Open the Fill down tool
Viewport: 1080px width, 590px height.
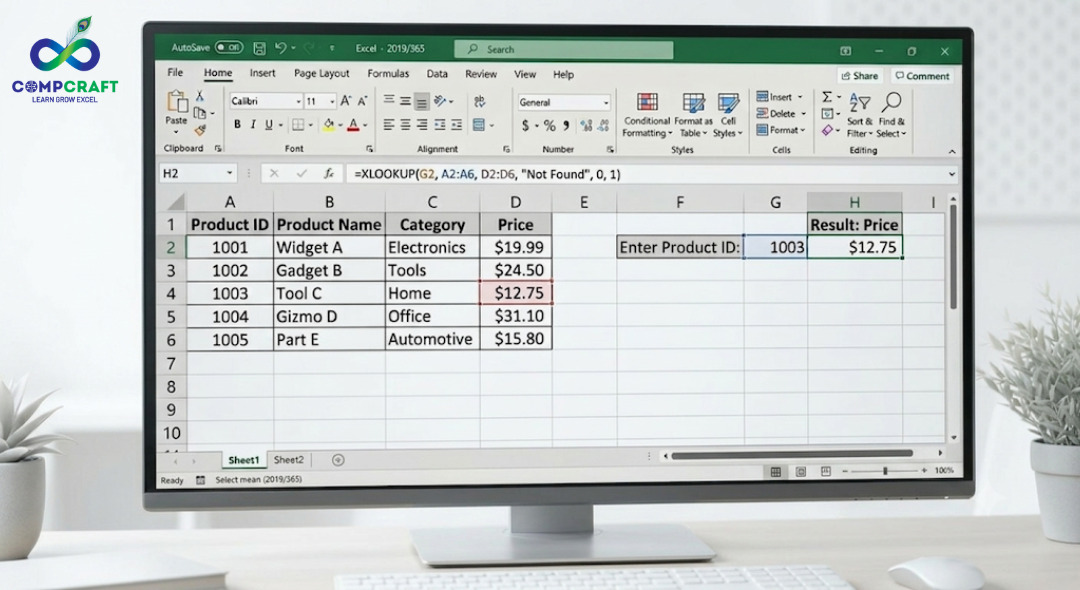point(827,114)
